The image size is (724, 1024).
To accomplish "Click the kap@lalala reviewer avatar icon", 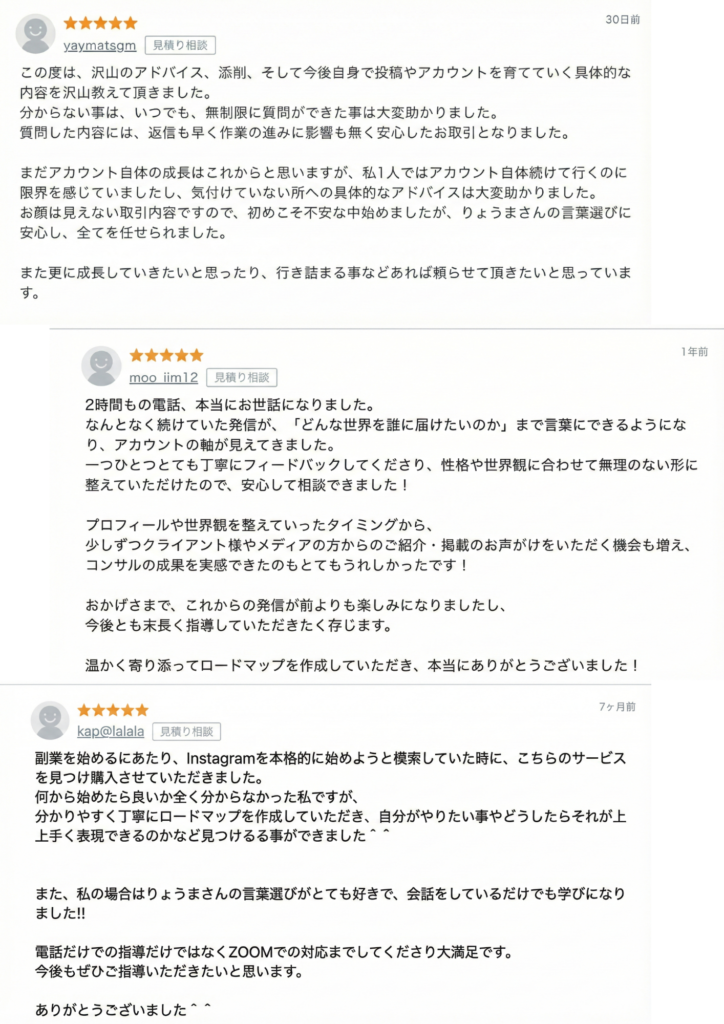I will [x=50, y=720].
